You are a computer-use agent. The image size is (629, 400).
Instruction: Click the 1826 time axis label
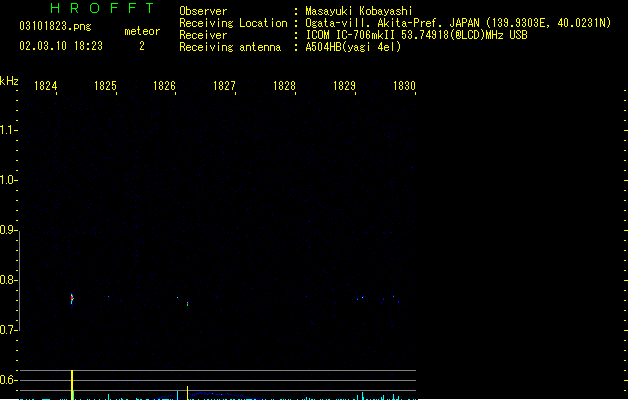pyautogui.click(x=165, y=86)
